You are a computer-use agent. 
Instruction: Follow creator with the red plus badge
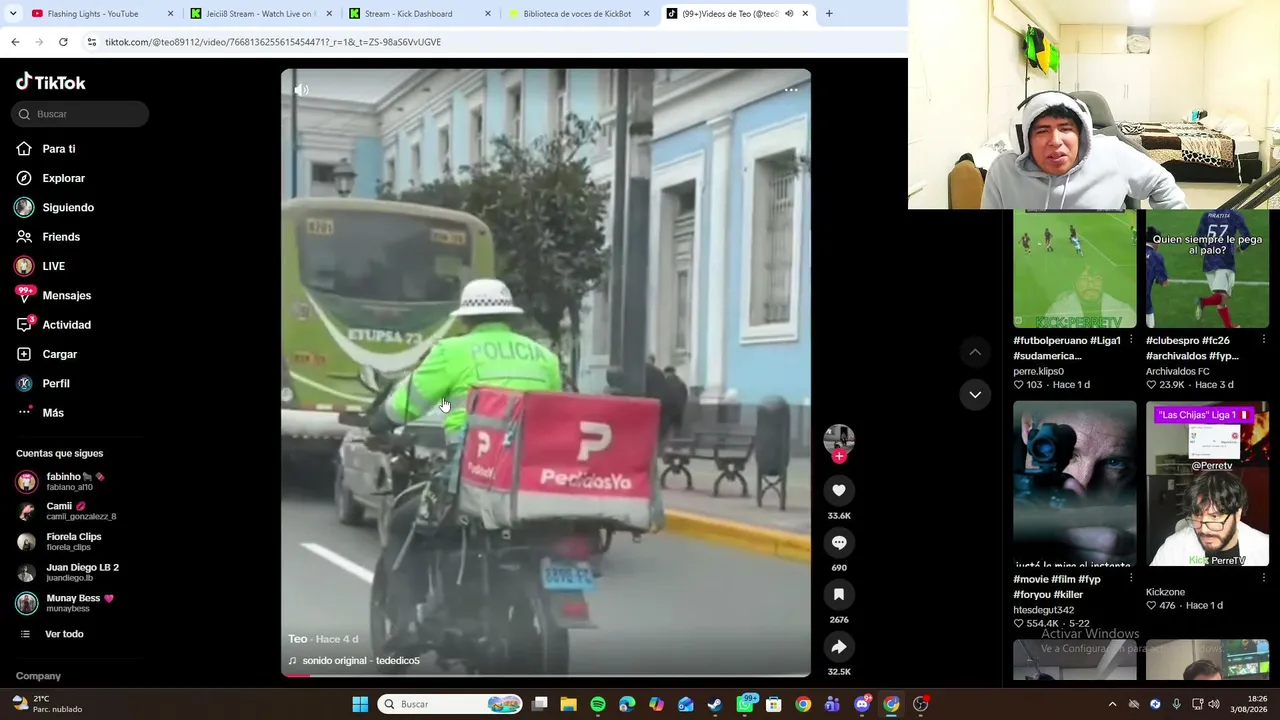tap(839, 456)
